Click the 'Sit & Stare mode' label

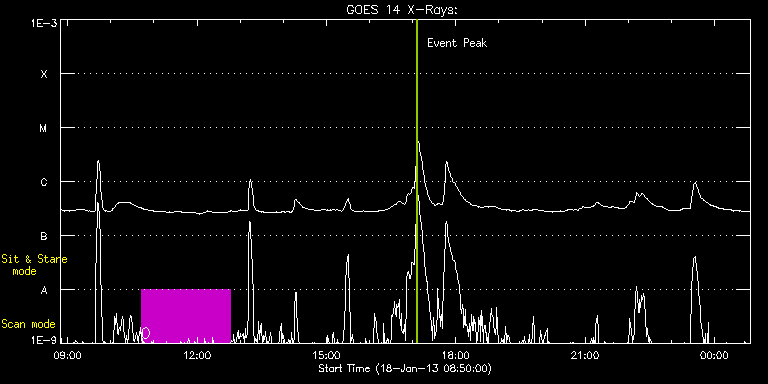point(34,265)
